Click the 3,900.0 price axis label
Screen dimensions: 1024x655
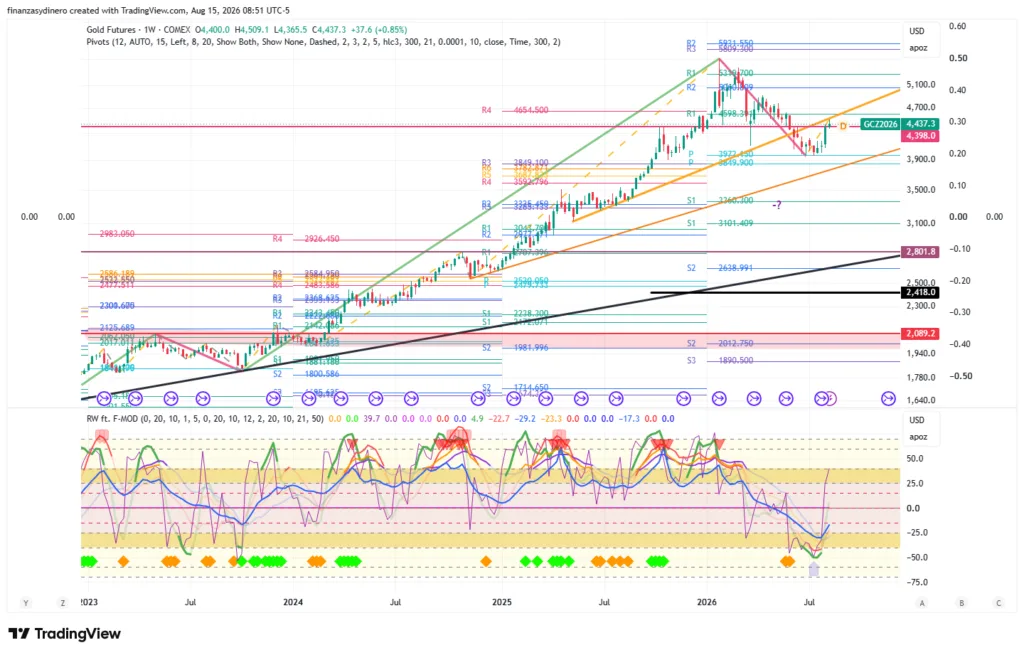click(921, 159)
